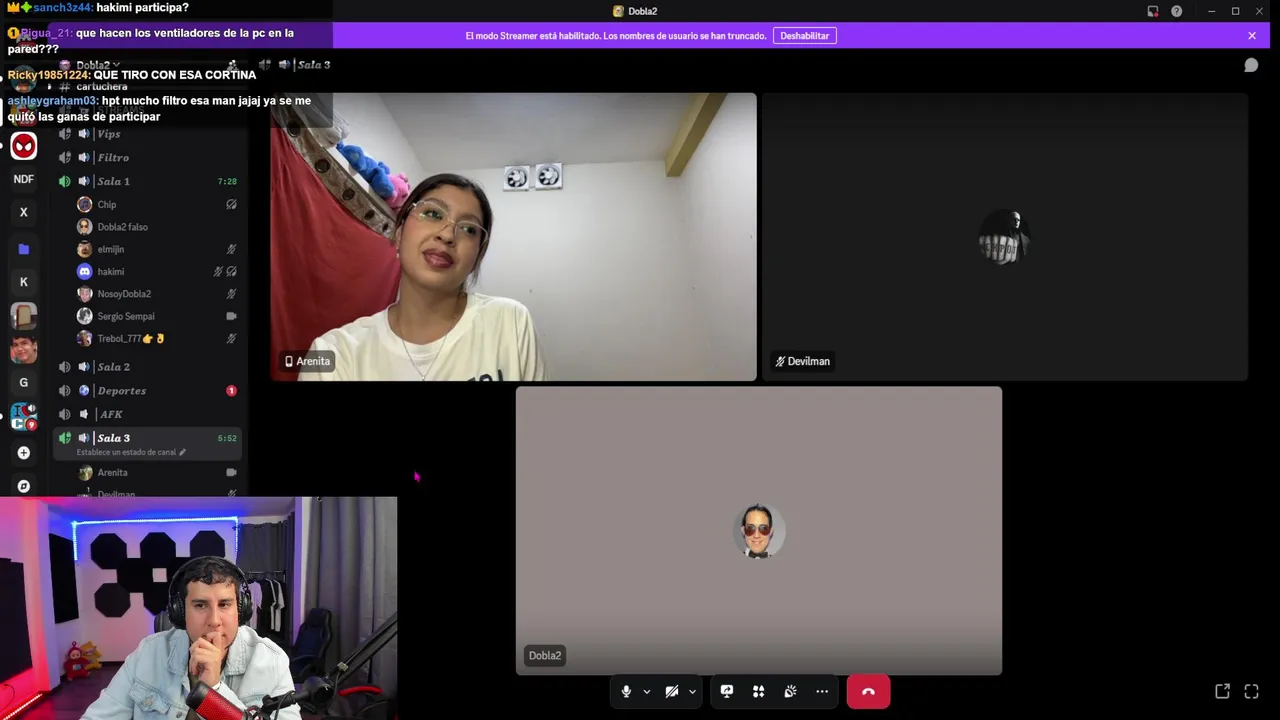Click the red inbox icon in title bar
This screenshot has height=720, width=1280.
coord(1153,11)
